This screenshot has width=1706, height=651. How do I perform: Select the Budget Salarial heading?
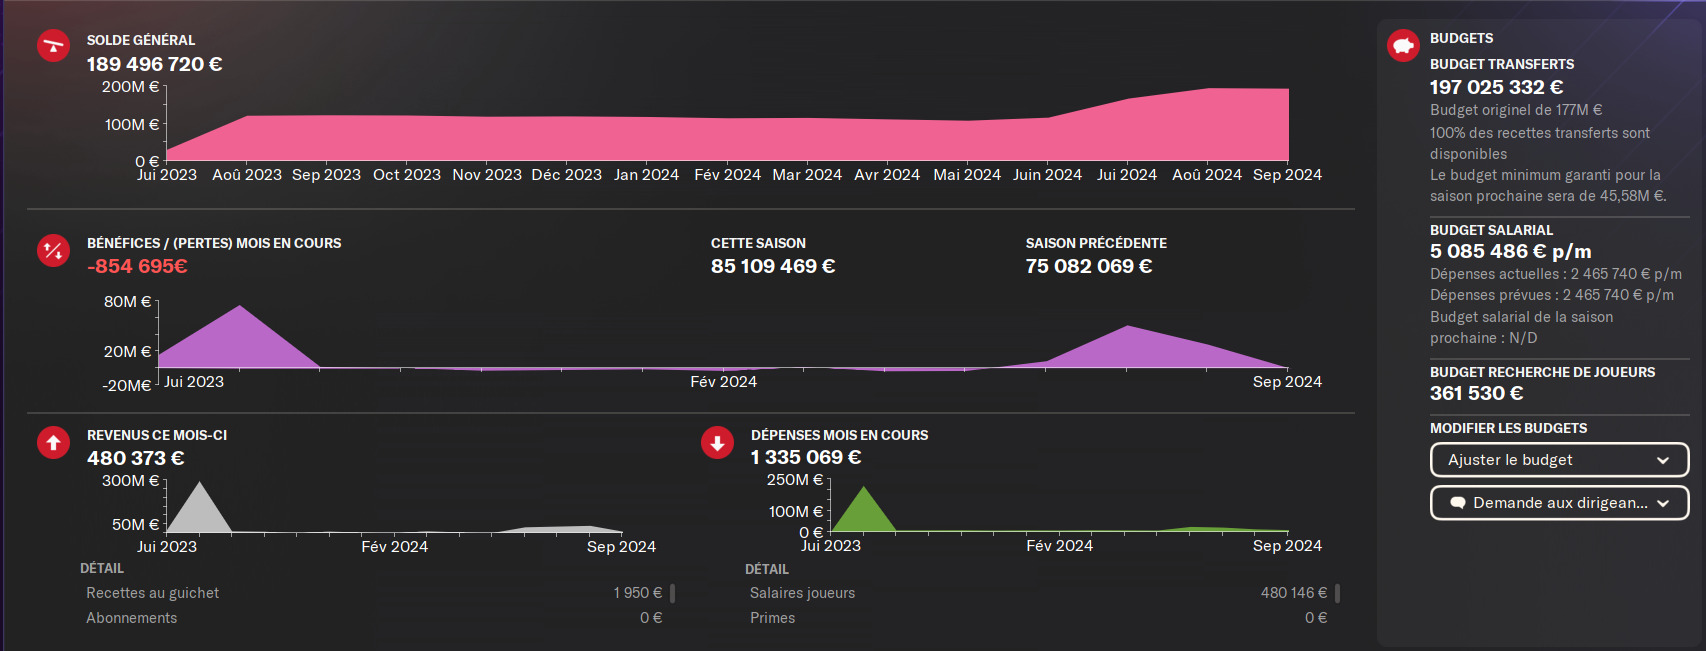1491,230
